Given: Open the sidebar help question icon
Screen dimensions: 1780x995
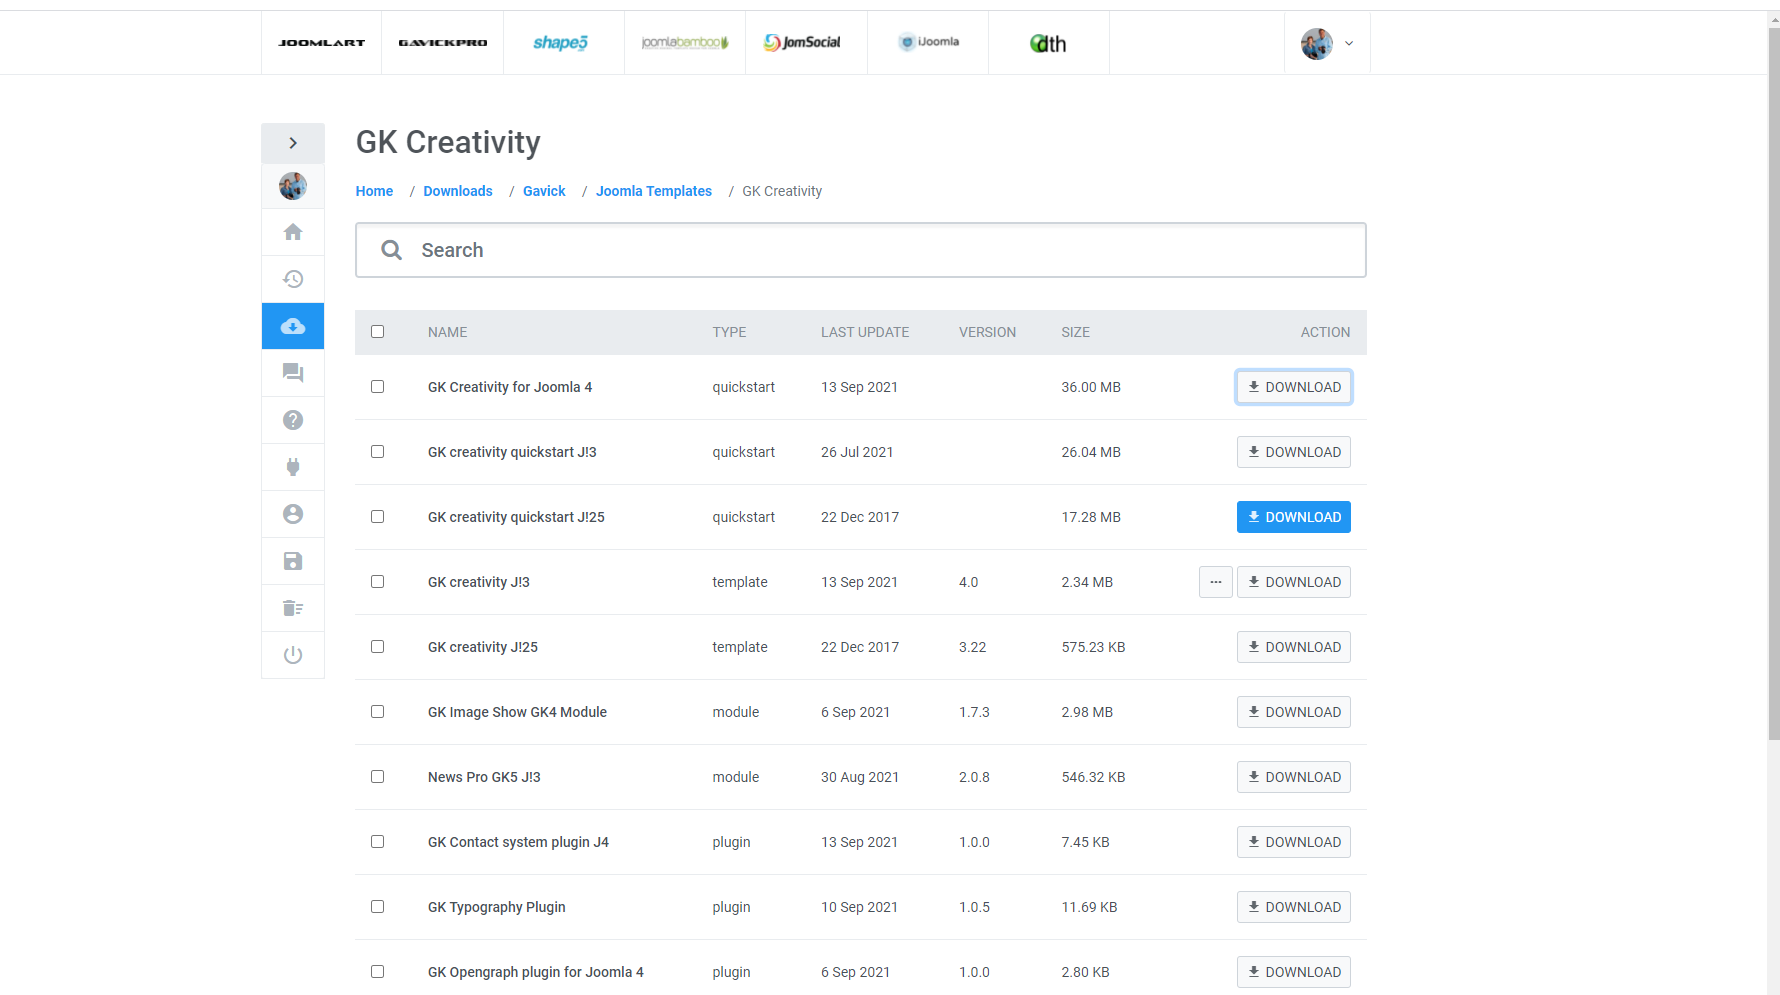Looking at the screenshot, I should [293, 420].
